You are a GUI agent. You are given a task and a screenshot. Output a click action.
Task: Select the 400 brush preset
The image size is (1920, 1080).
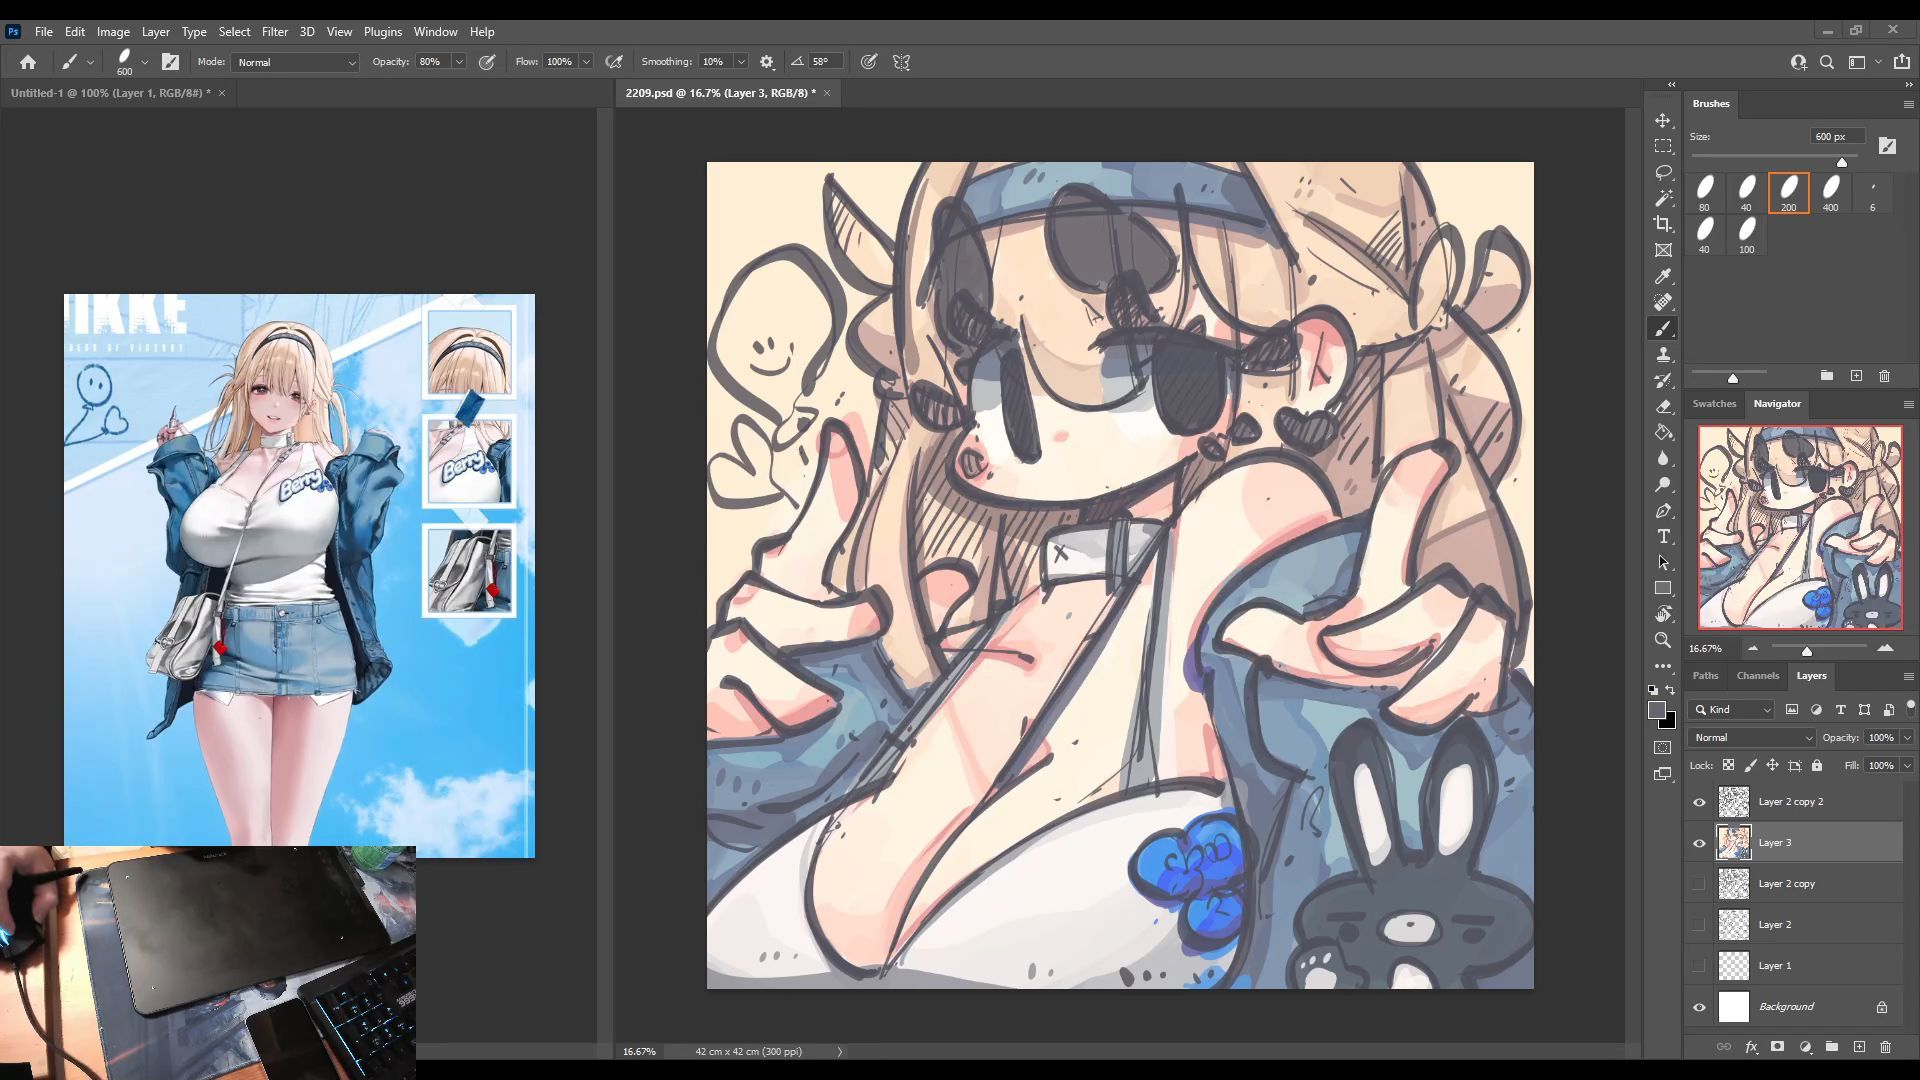[1830, 193]
